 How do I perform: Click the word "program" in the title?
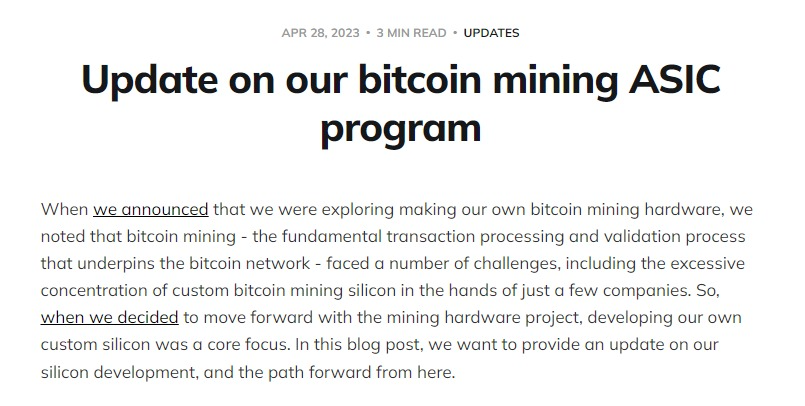pyautogui.click(x=401, y=129)
